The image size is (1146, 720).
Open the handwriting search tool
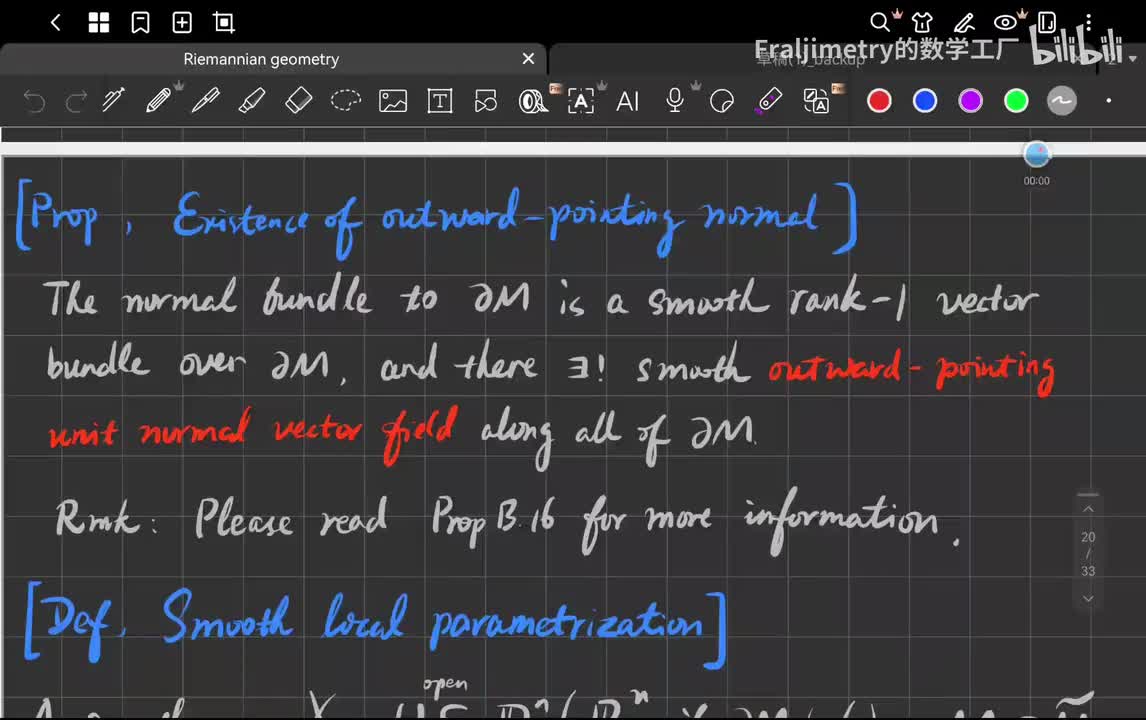tap(533, 101)
